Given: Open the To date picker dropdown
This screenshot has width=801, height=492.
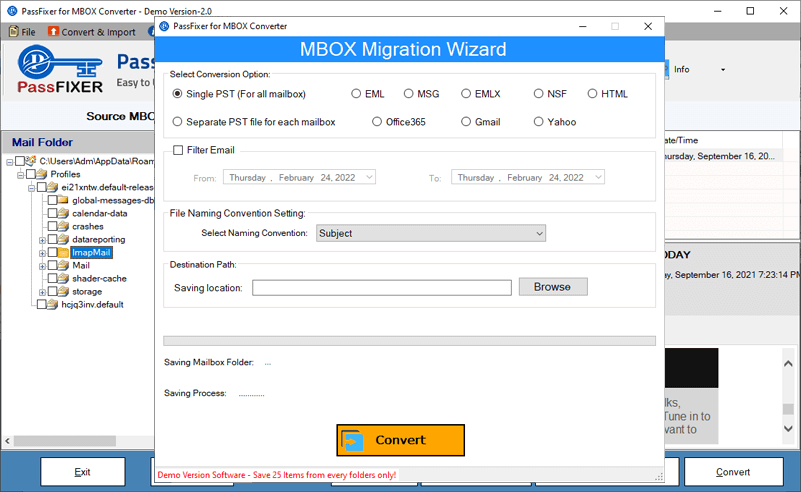Looking at the screenshot, I should 598,177.
